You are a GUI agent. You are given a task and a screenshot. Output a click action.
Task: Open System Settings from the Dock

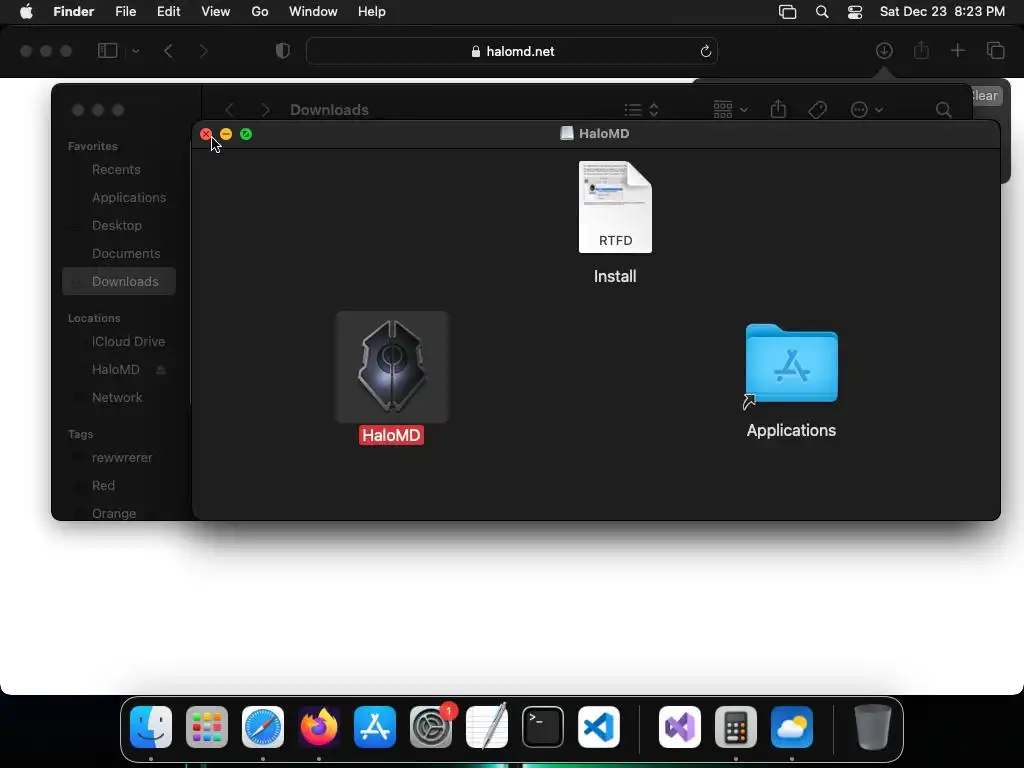pos(431,727)
